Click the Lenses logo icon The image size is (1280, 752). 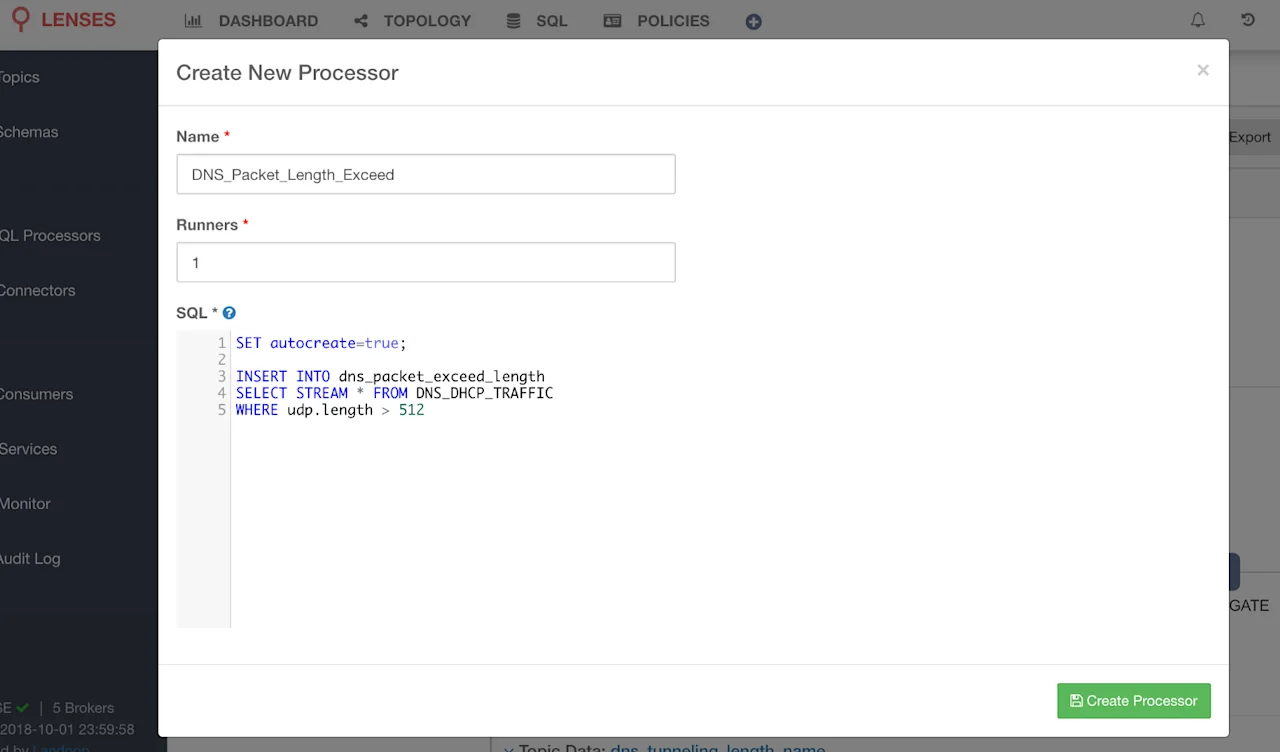click(x=20, y=20)
